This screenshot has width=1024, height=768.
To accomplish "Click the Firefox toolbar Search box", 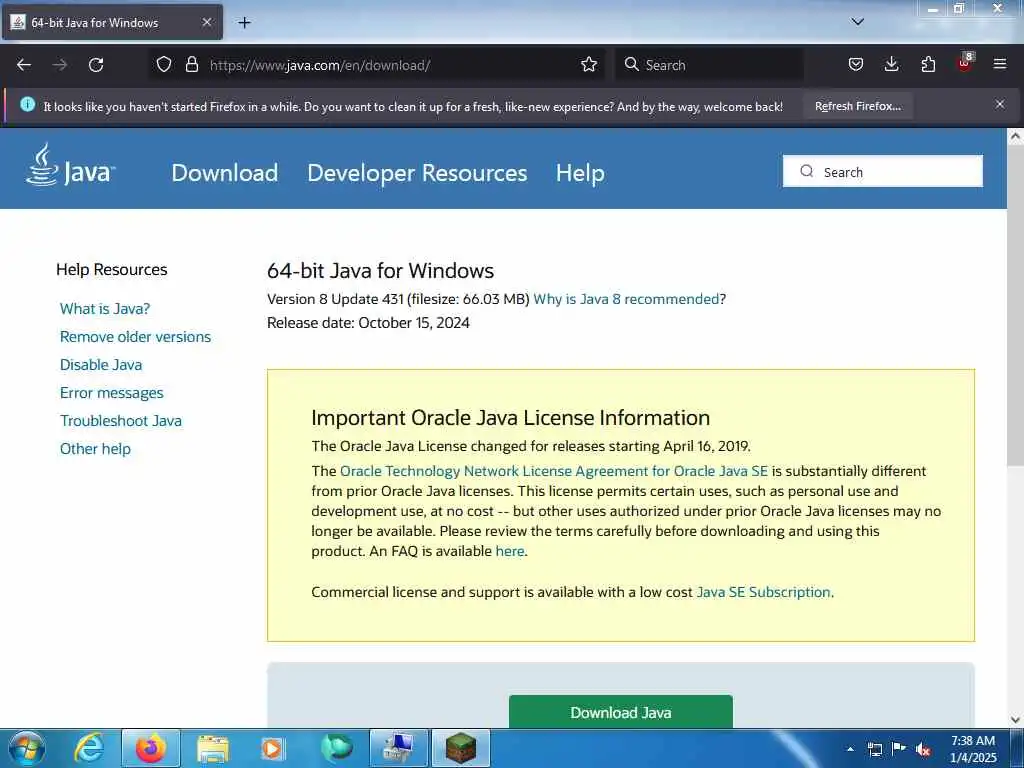I will (x=709, y=65).
